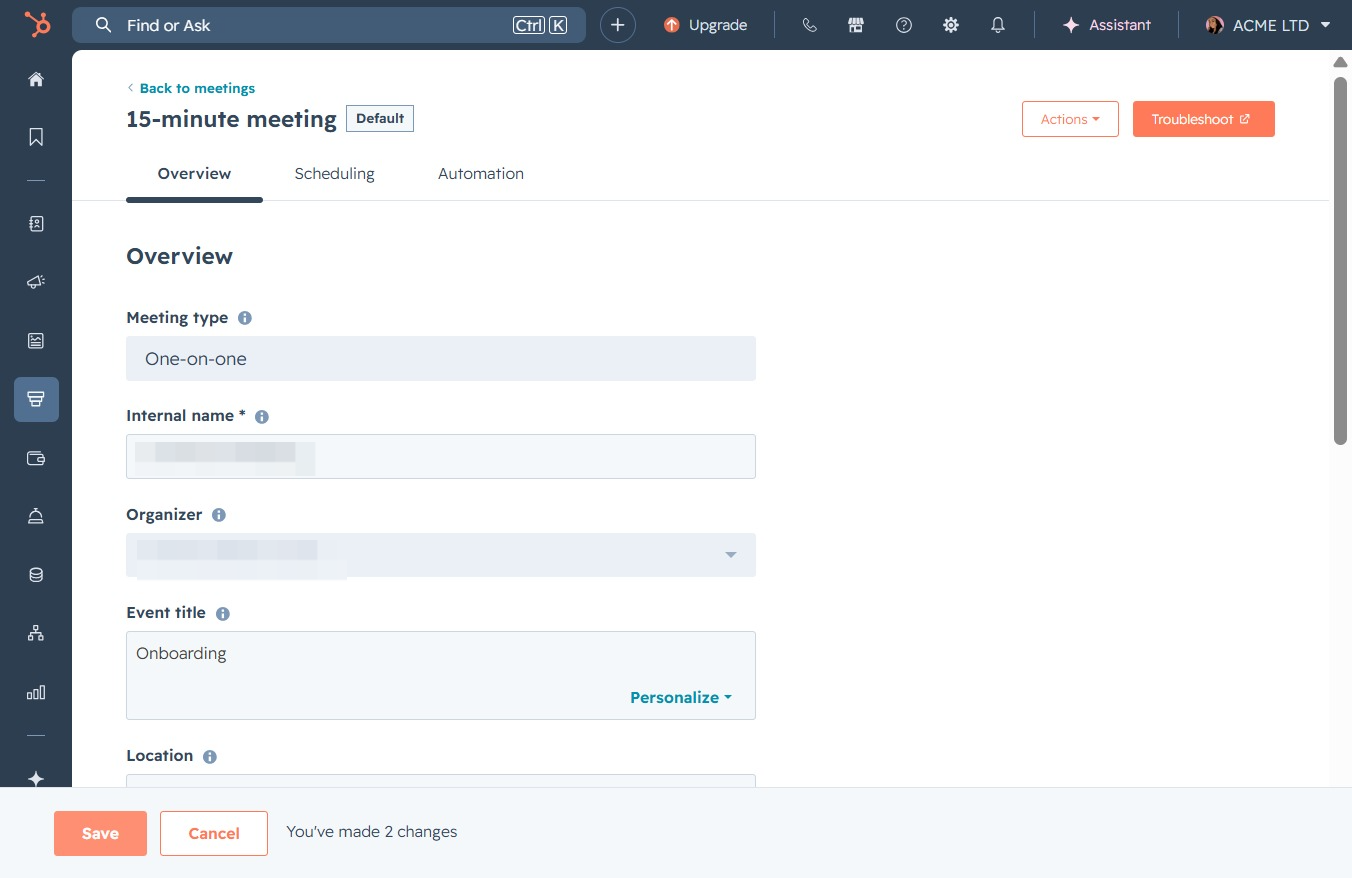Click the Internal name input field
This screenshot has height=878, width=1352.
[x=441, y=456]
